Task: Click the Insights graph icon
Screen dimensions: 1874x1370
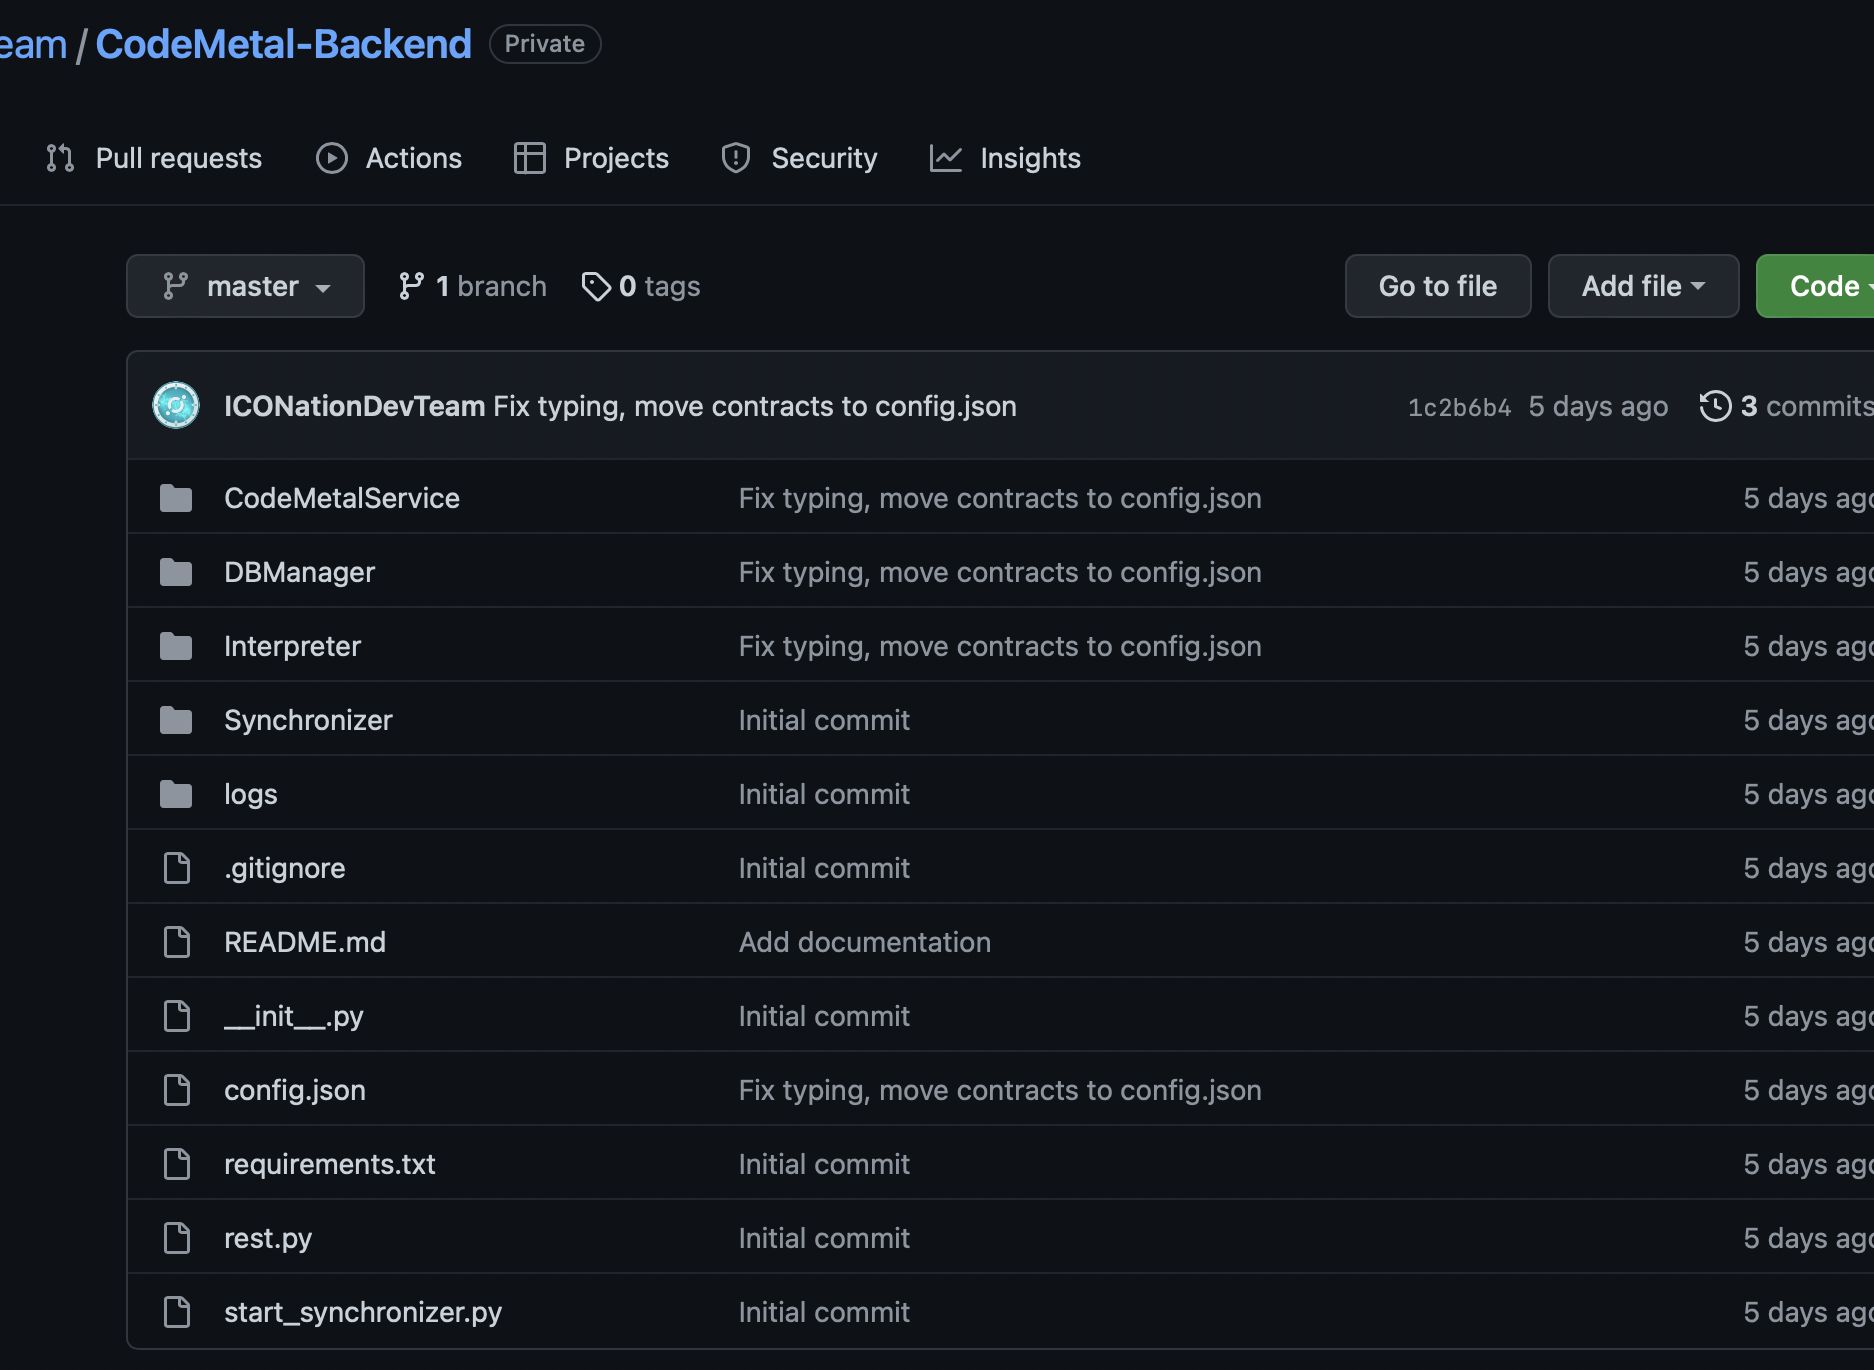Action: [945, 158]
